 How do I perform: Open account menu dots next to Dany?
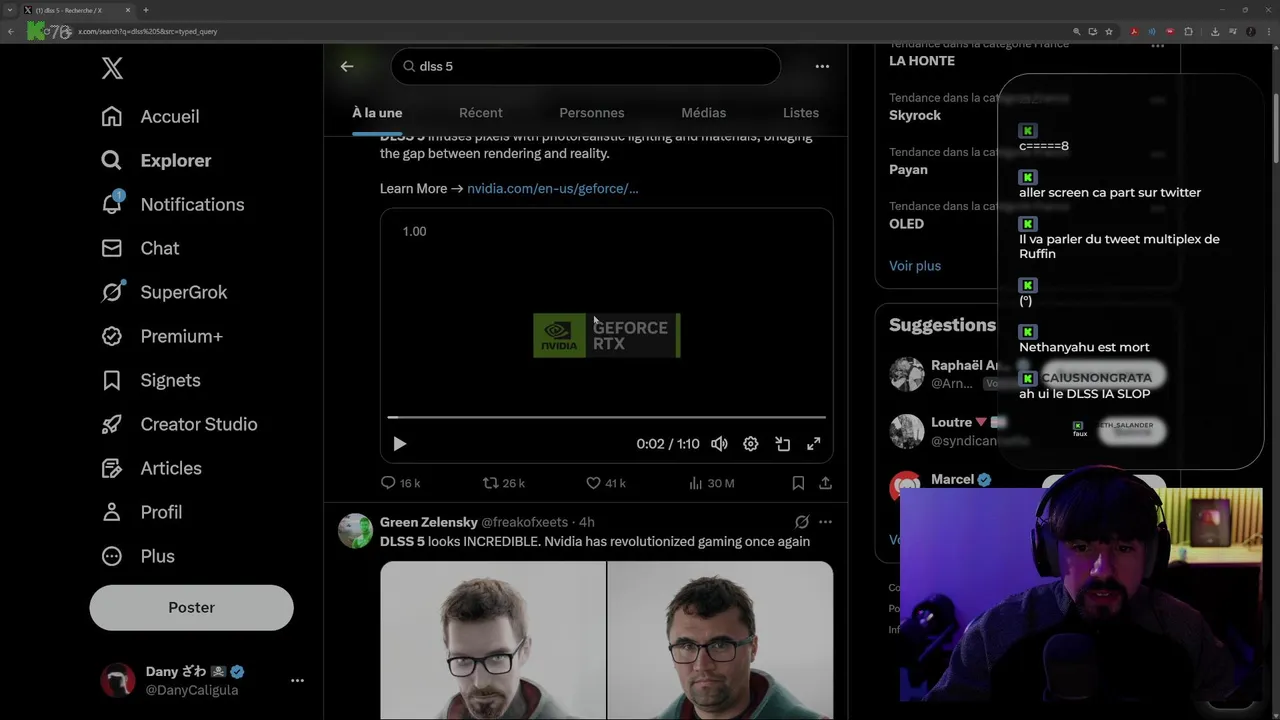coord(297,680)
